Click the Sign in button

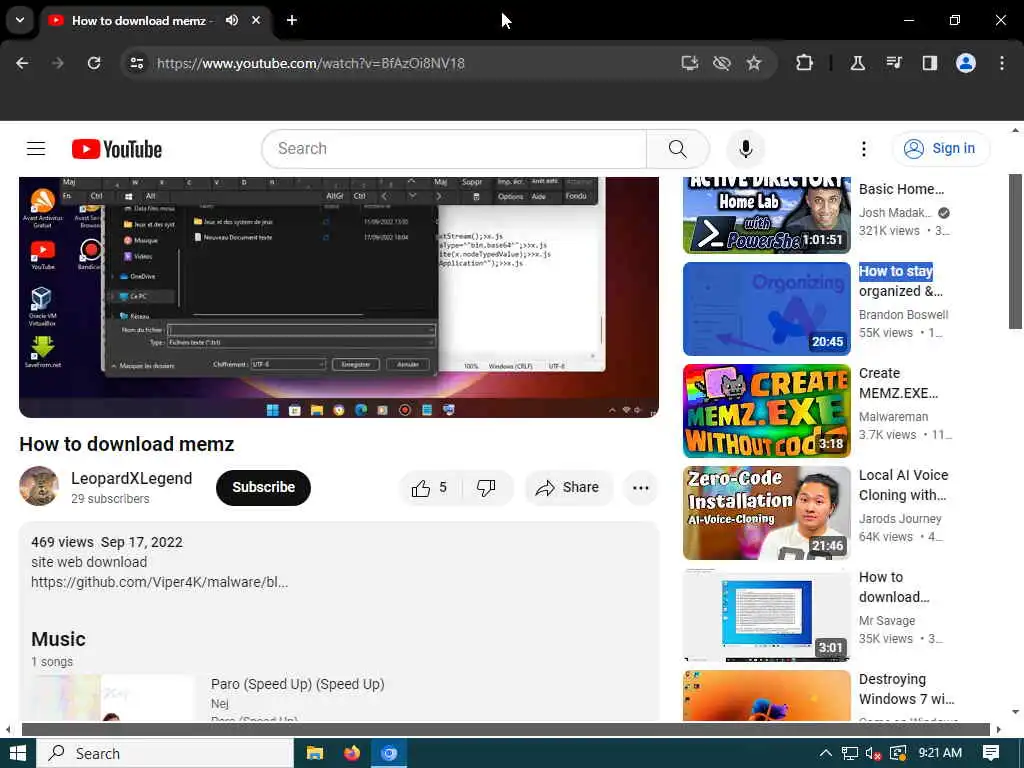940,149
